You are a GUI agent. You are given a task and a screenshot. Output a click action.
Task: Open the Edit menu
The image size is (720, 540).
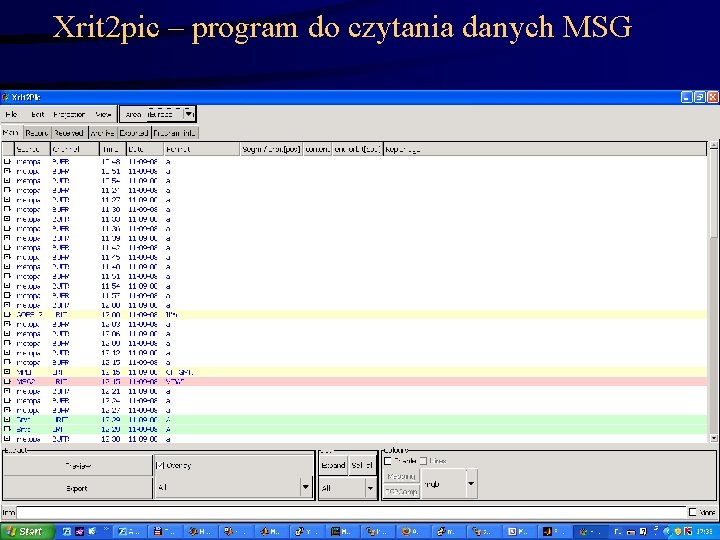[37, 114]
